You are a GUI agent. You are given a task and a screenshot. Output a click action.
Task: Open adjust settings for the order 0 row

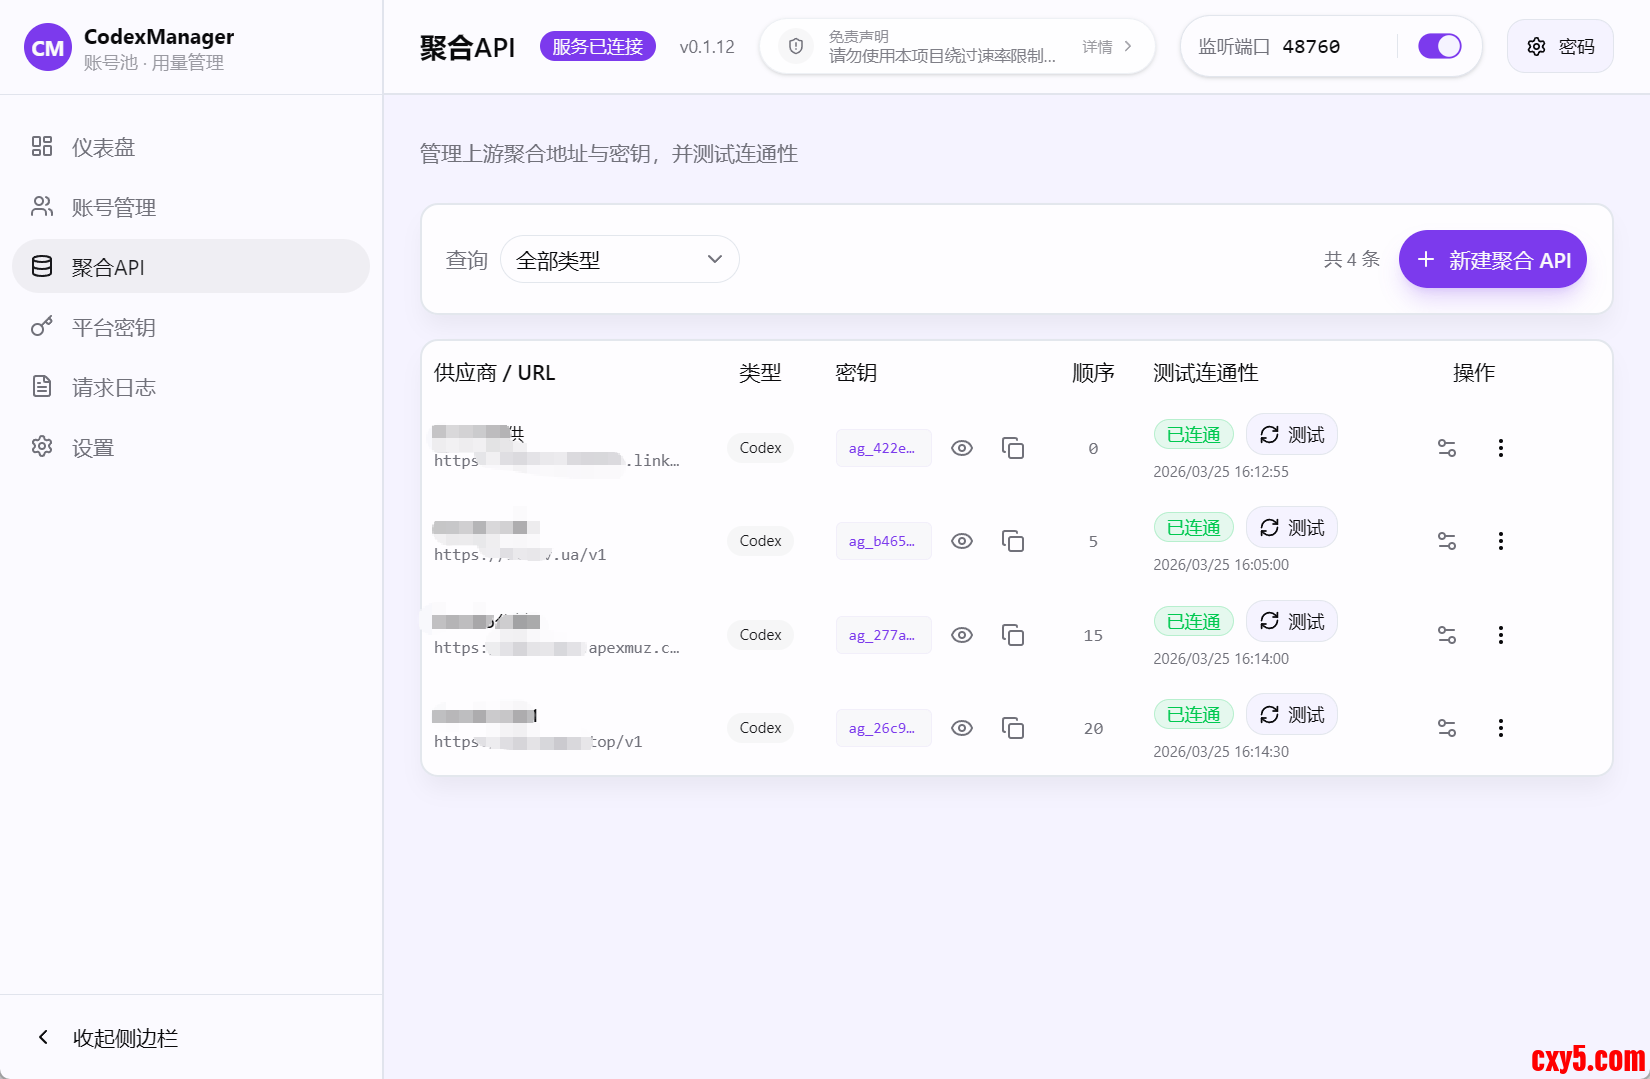pos(1446,448)
